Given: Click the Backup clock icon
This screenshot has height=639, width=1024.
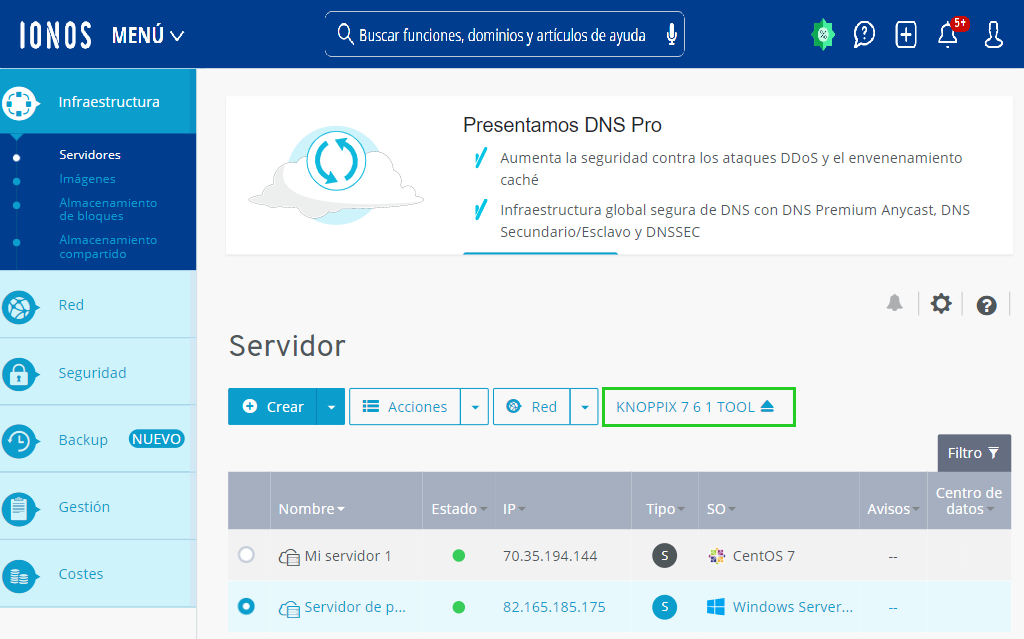Looking at the screenshot, I should coord(19,442).
